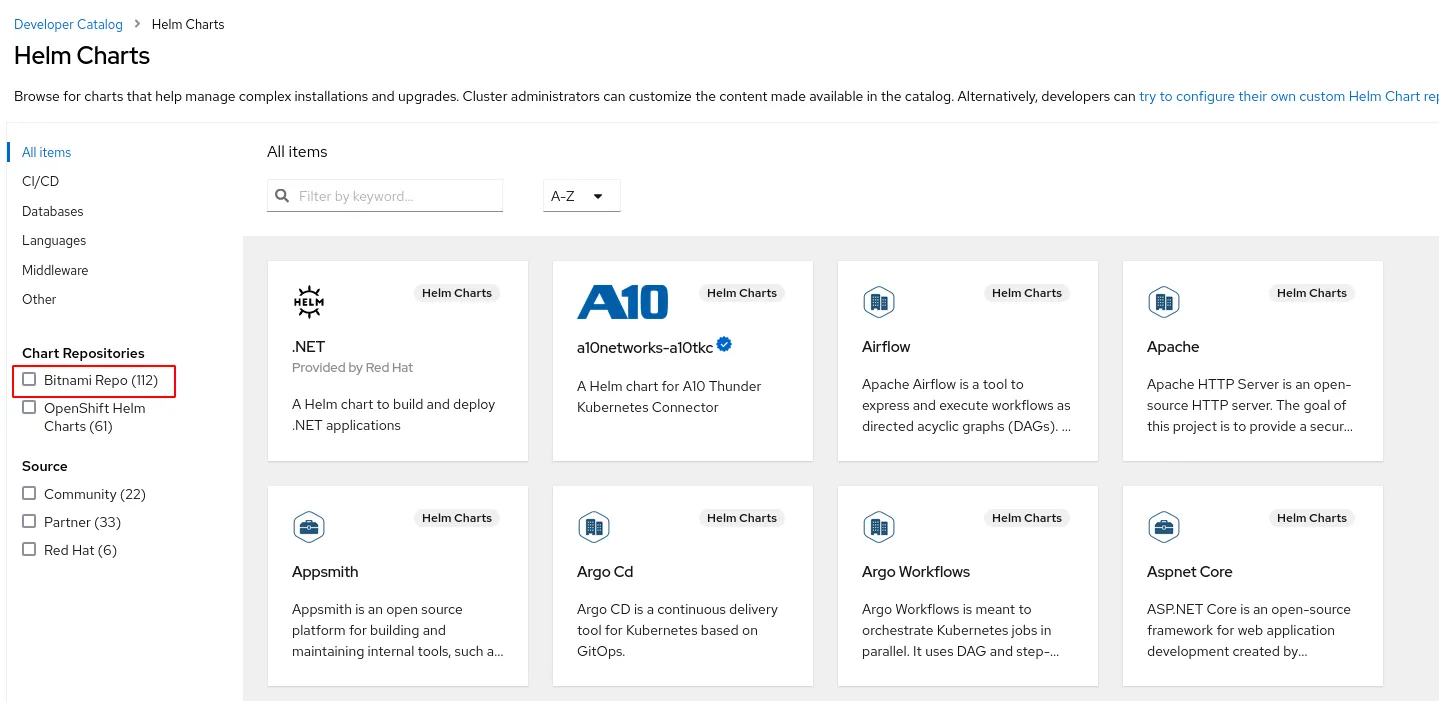The height and width of the screenshot is (701, 1439).
Task: Click the Apache card hexagon icon
Action: pos(1163,301)
